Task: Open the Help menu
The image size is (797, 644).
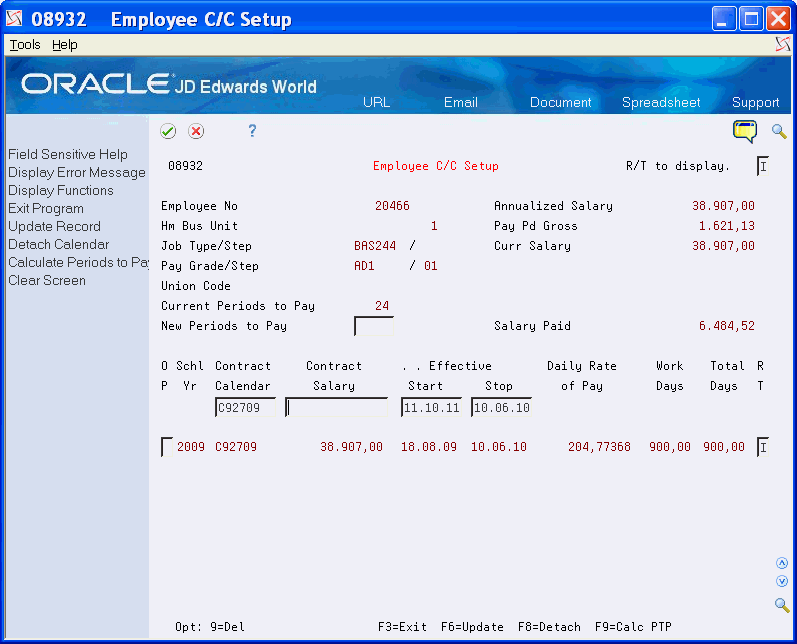Action: [x=65, y=45]
